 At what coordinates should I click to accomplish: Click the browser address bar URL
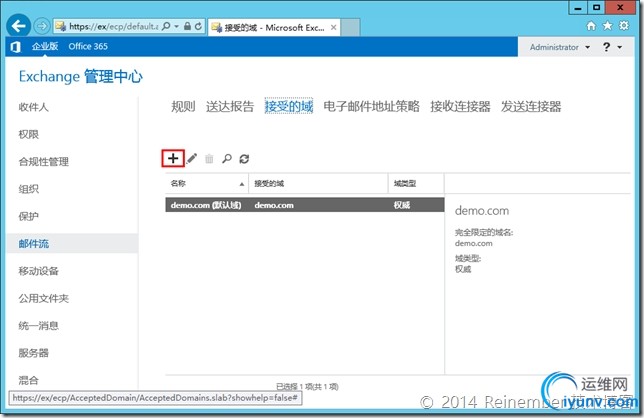click(x=113, y=26)
